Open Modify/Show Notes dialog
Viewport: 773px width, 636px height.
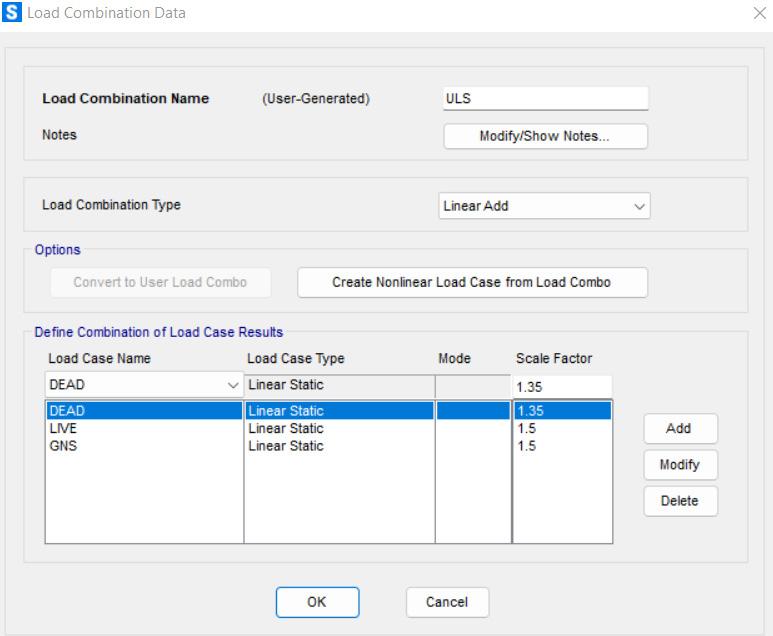pos(545,136)
